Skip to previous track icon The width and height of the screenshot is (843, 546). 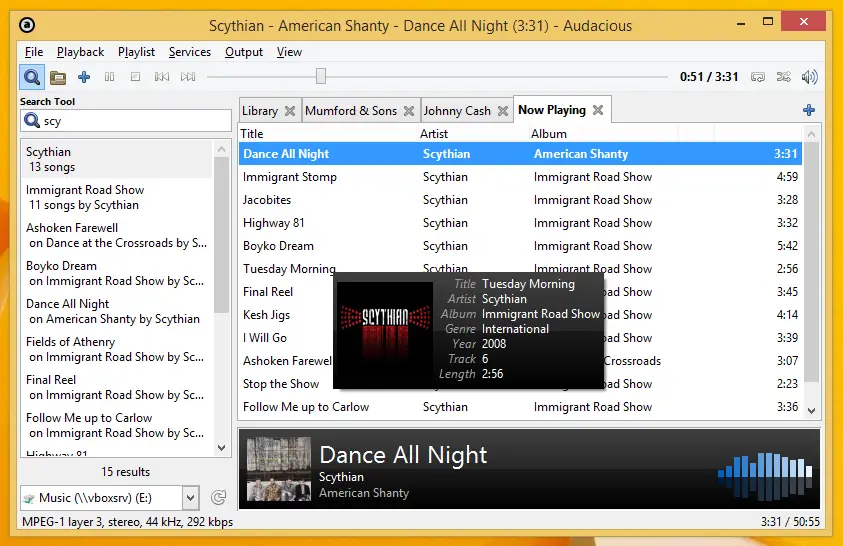click(x=162, y=77)
